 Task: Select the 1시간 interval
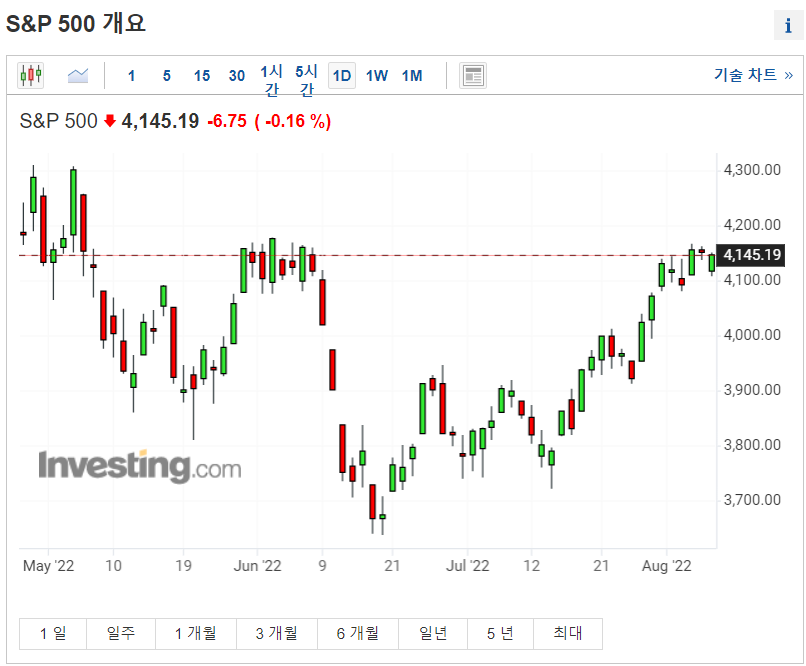[271, 80]
